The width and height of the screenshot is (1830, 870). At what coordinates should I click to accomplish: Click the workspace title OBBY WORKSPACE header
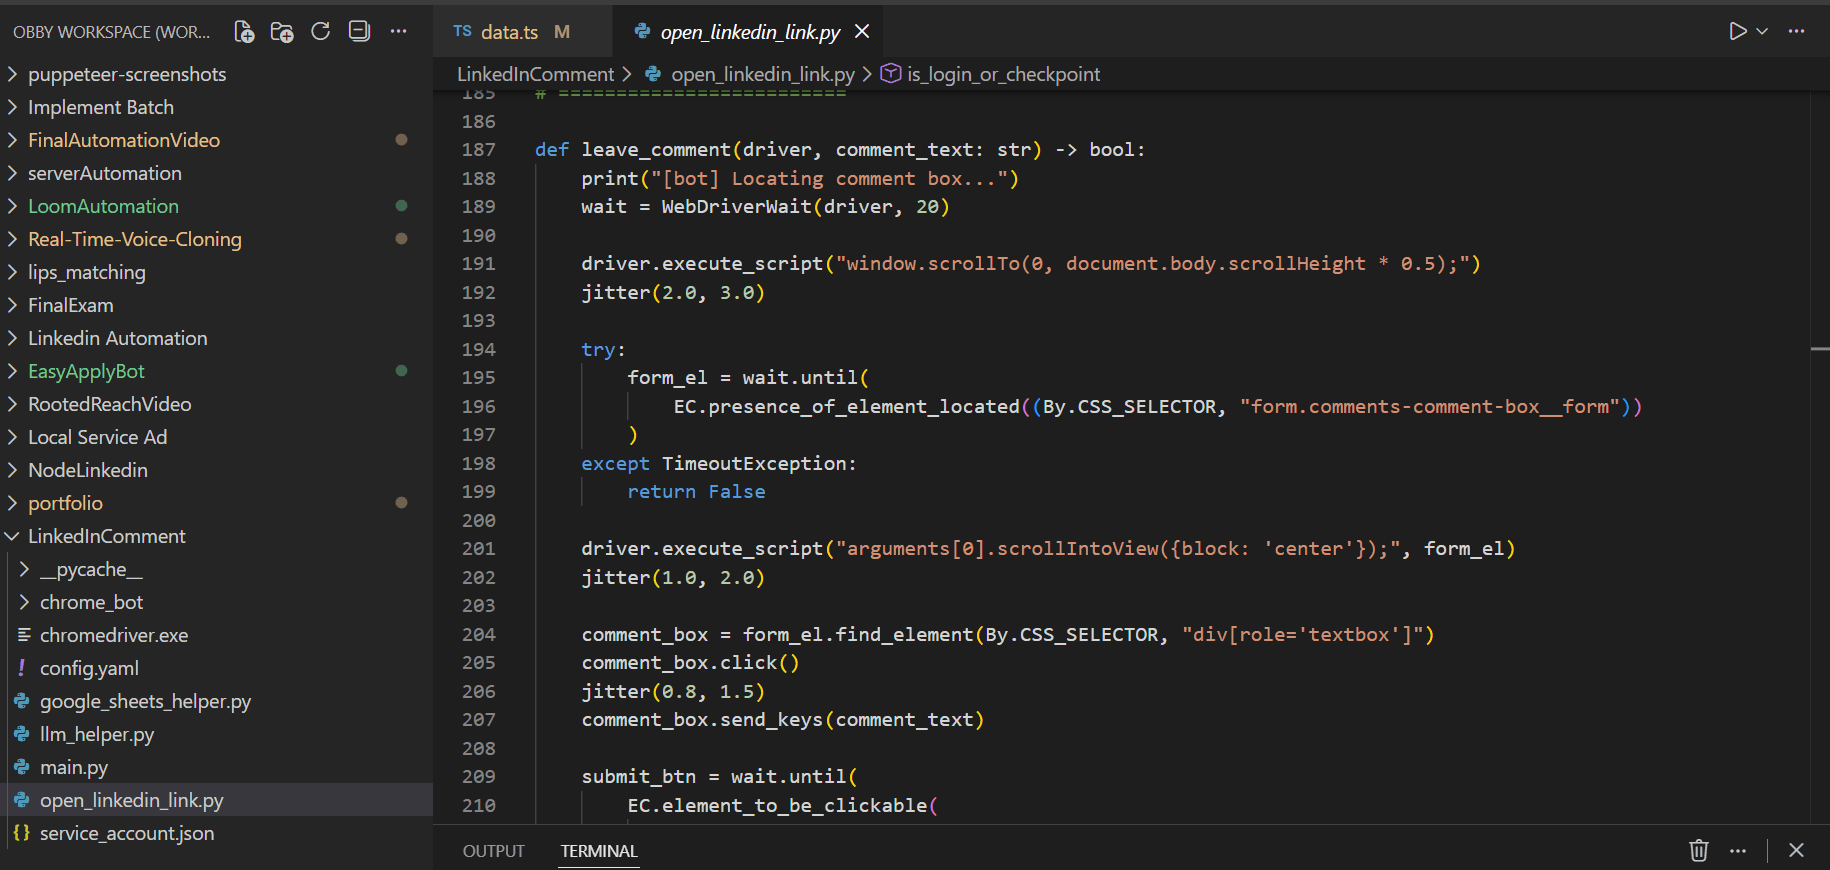pos(112,32)
